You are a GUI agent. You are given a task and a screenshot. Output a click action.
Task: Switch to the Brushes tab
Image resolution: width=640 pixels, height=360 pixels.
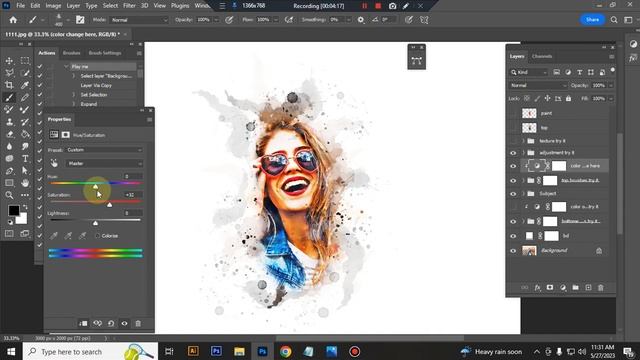[71, 53]
